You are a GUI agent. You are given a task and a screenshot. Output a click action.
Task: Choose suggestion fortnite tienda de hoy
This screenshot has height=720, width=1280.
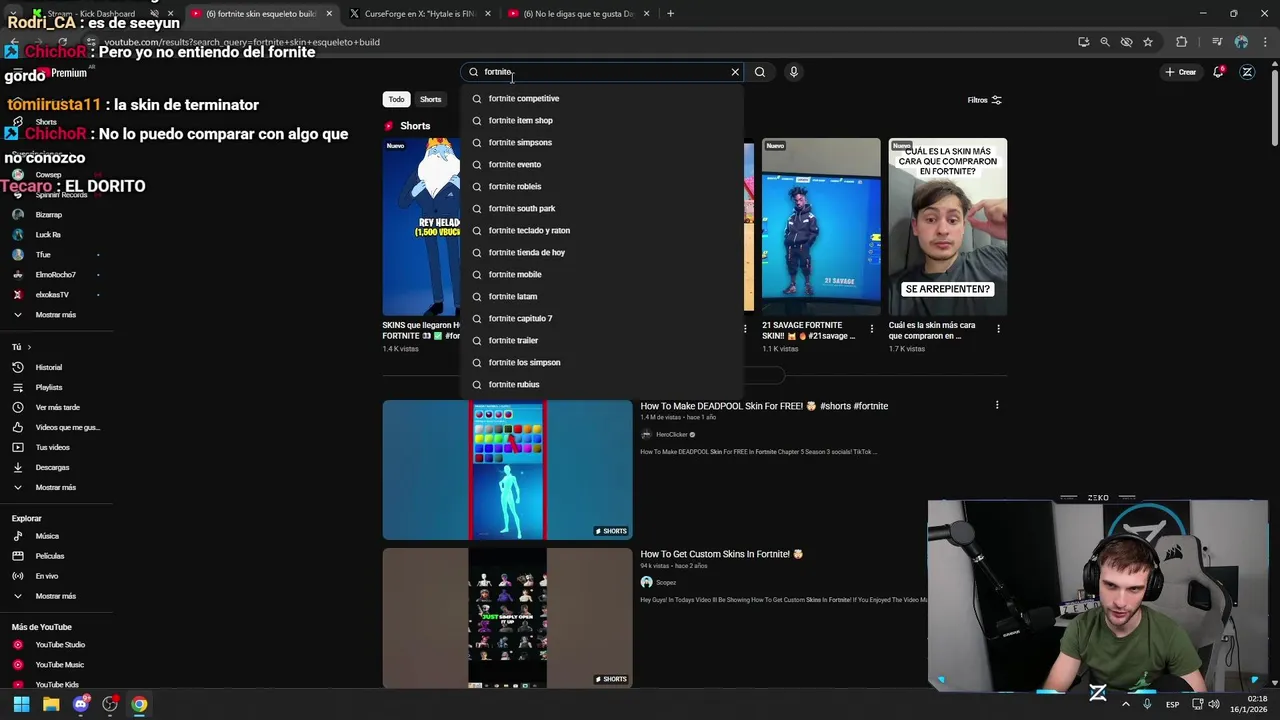[602, 252]
